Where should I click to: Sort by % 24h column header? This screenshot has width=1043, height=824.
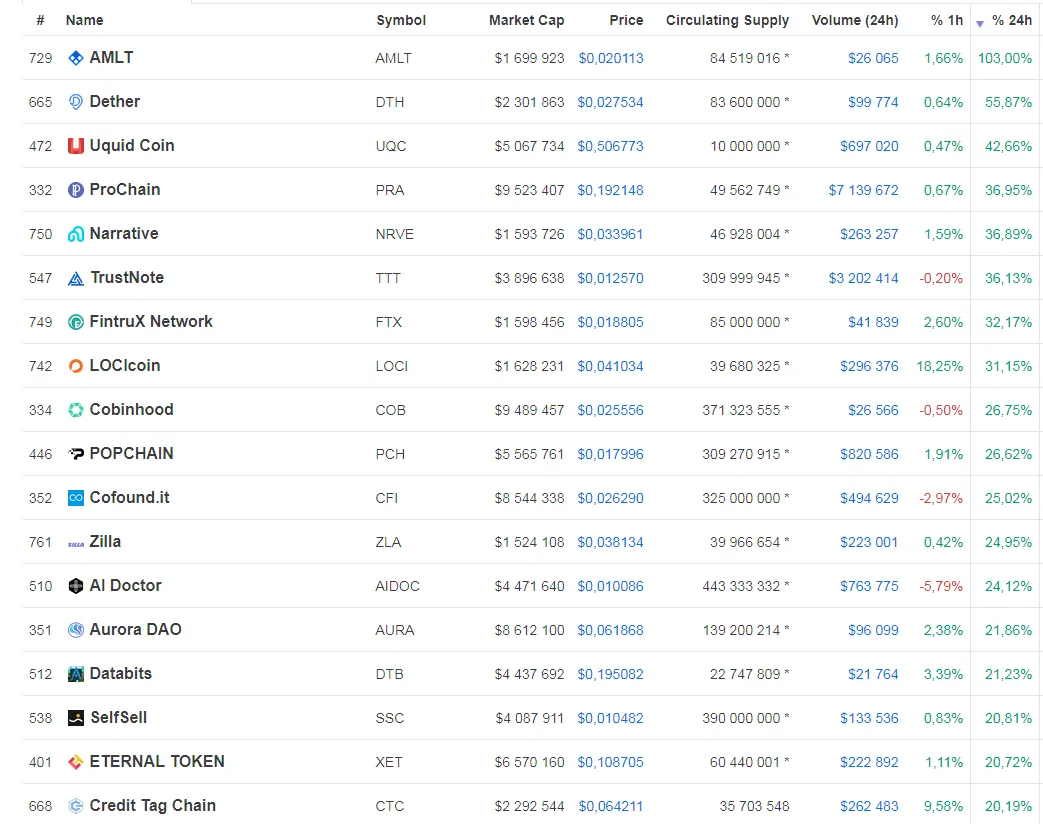point(1012,21)
